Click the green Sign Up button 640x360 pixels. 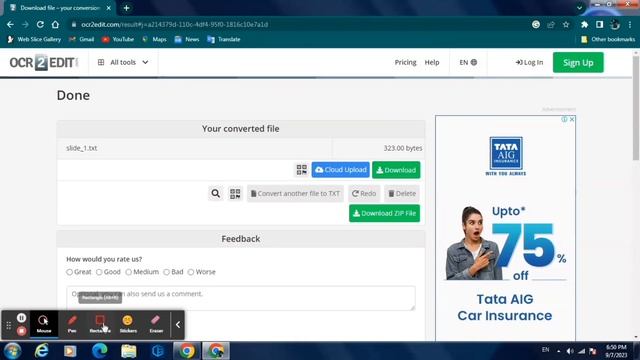[578, 62]
